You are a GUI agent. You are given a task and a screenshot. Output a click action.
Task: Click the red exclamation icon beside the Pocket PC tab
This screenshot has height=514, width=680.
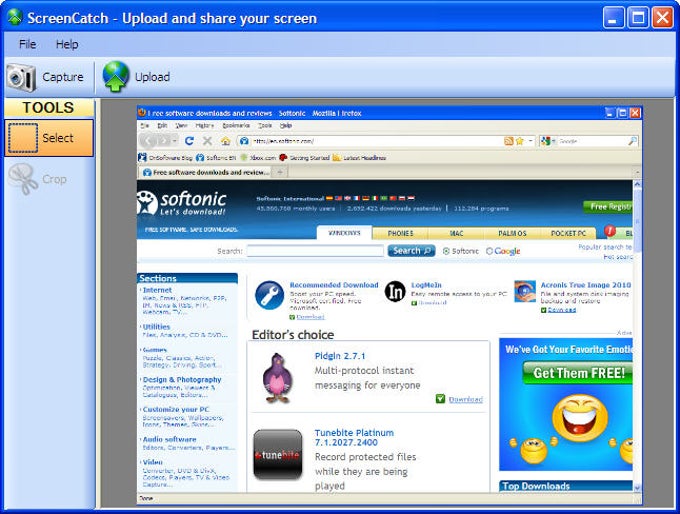610,231
